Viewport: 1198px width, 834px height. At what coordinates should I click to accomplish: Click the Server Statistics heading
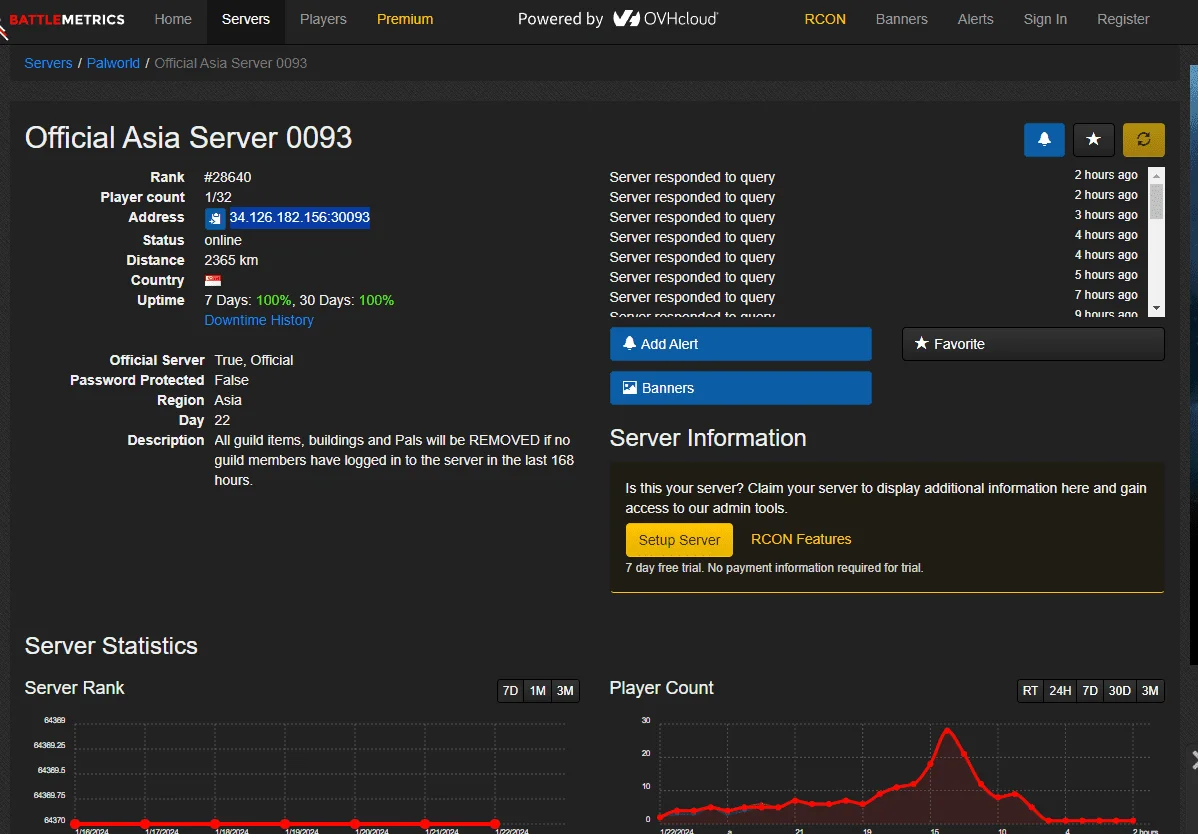[x=112, y=646]
